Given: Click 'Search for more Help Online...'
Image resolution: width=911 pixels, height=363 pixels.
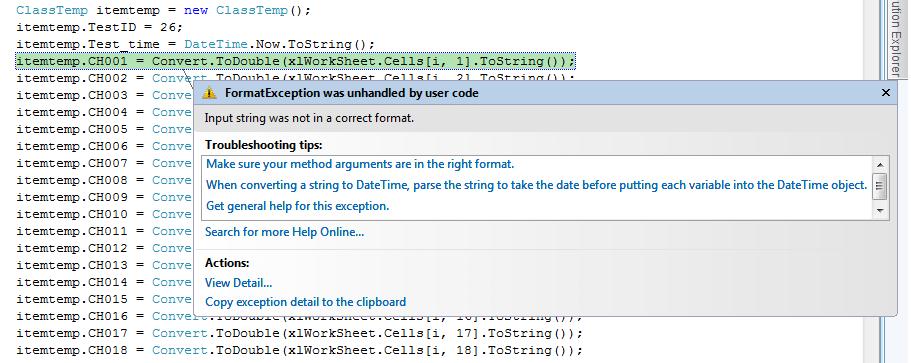Looking at the screenshot, I should coord(285,232).
